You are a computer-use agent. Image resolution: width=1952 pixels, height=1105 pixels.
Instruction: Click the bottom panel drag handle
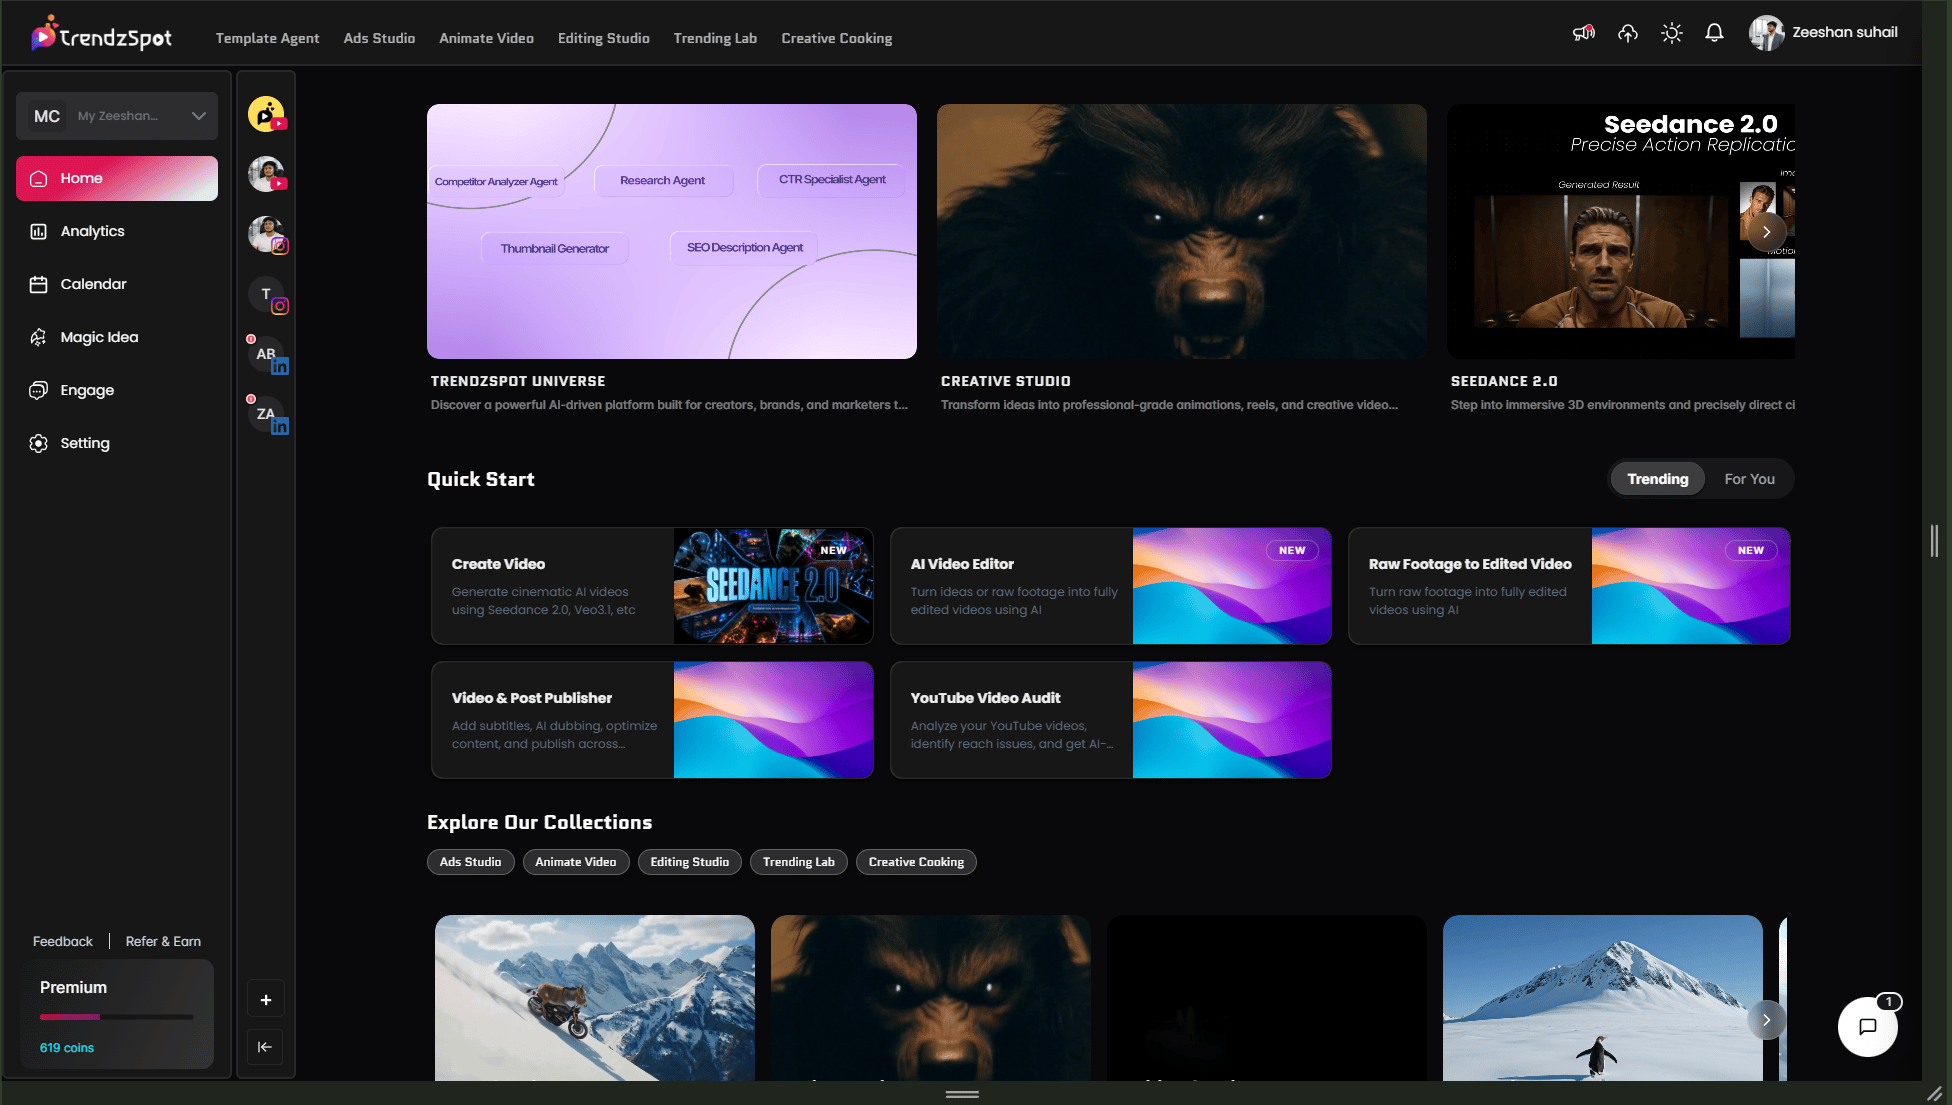pos(962,1094)
